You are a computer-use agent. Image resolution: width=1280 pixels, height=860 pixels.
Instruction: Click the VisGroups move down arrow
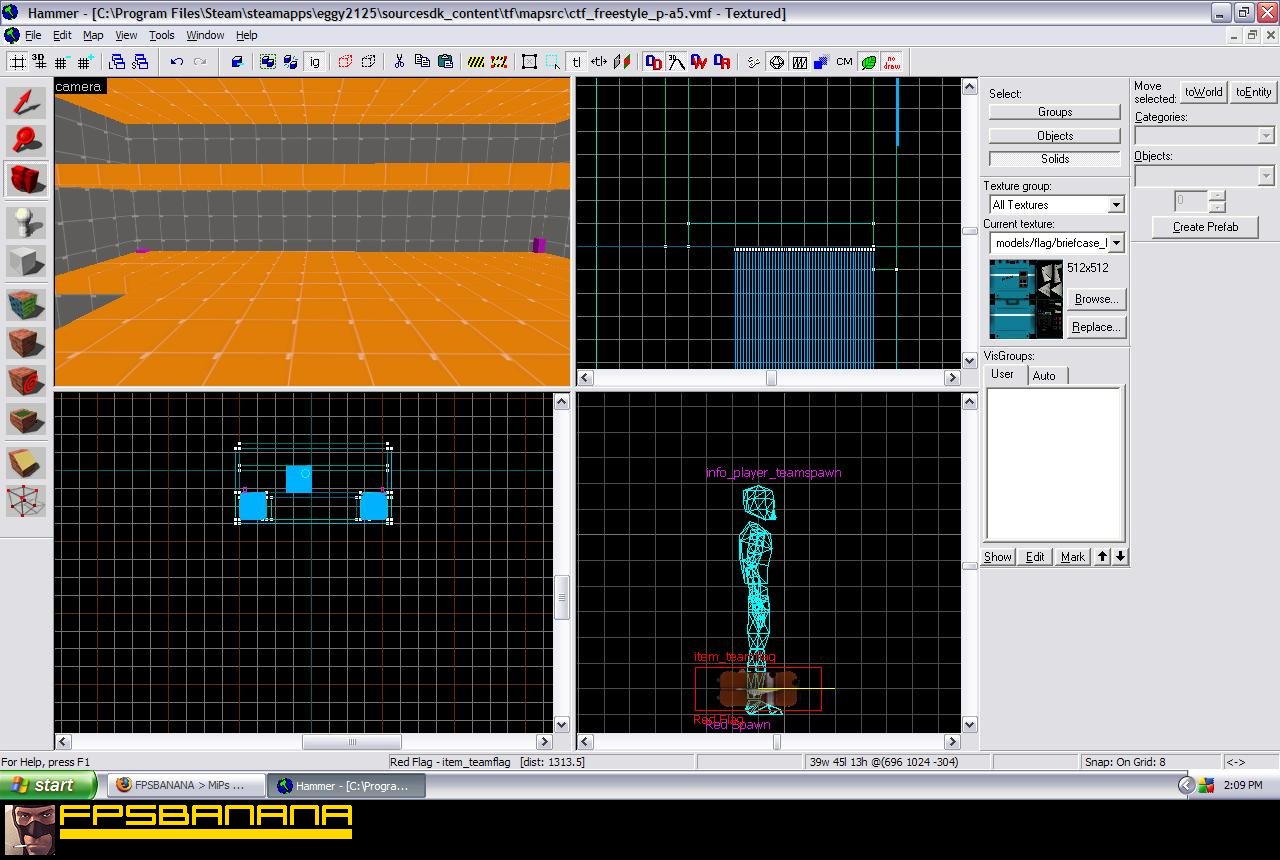pyautogui.click(x=1120, y=557)
